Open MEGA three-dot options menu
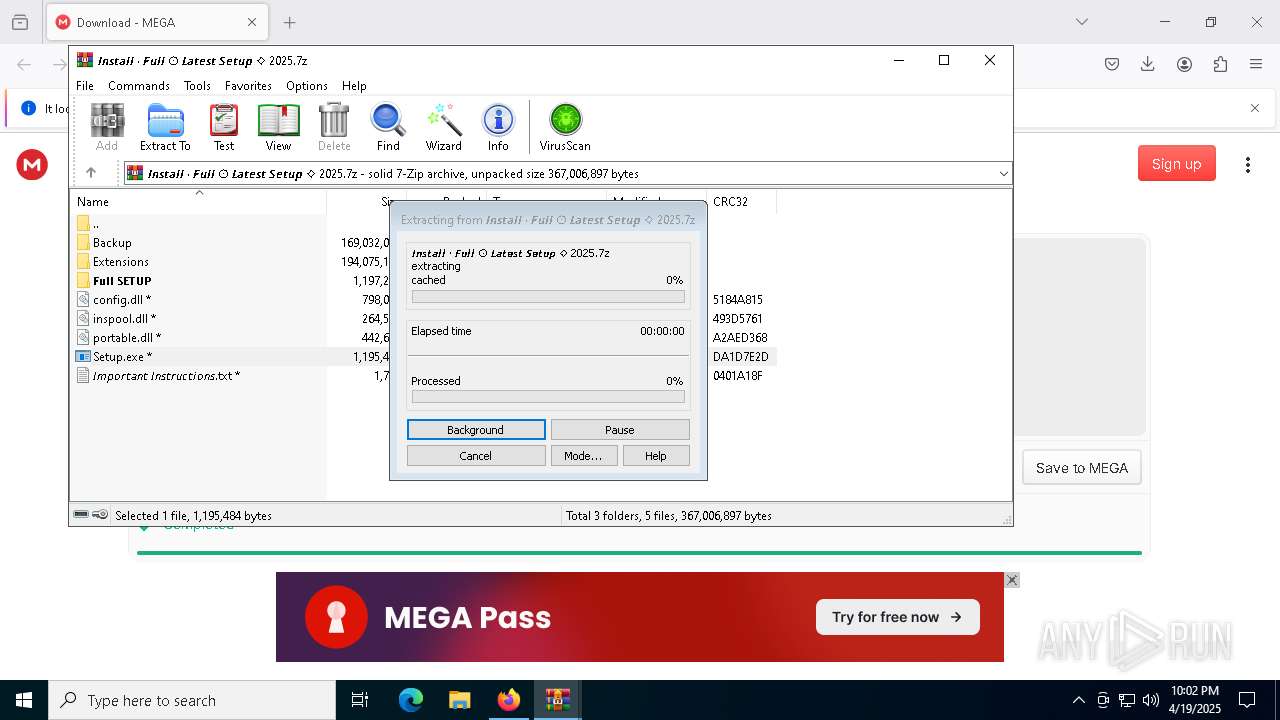 pyautogui.click(x=1248, y=164)
